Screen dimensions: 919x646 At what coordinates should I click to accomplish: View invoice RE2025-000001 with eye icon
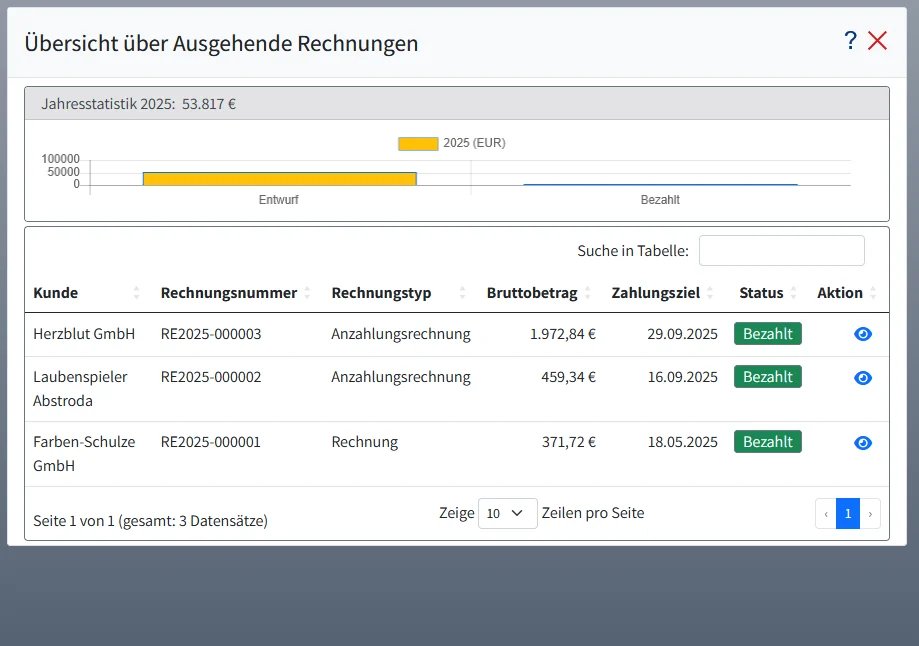[x=863, y=442]
